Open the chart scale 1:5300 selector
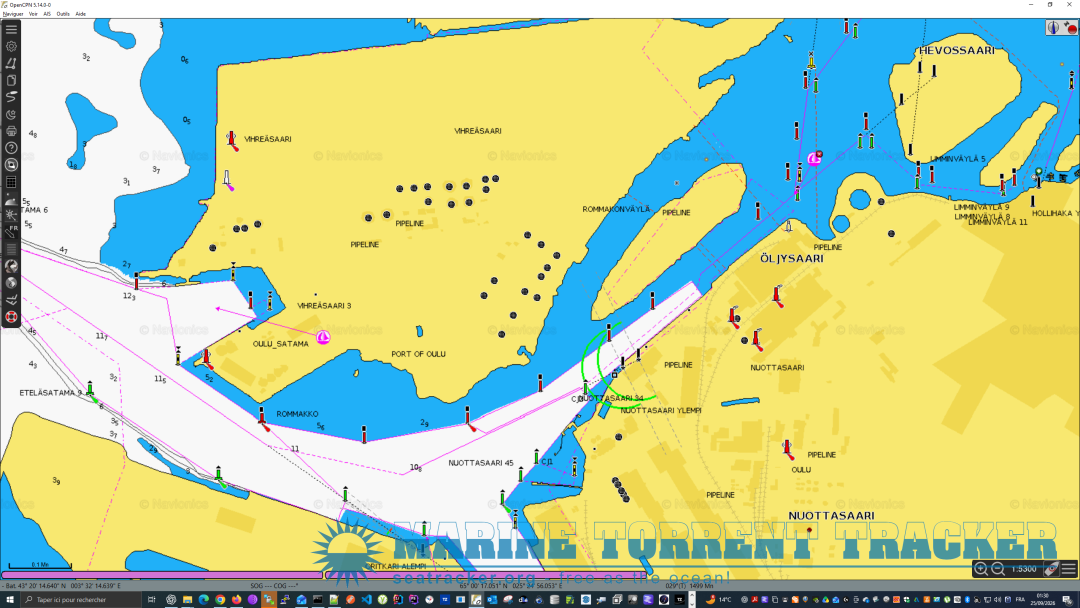The width and height of the screenshot is (1080, 608). [x=1024, y=569]
